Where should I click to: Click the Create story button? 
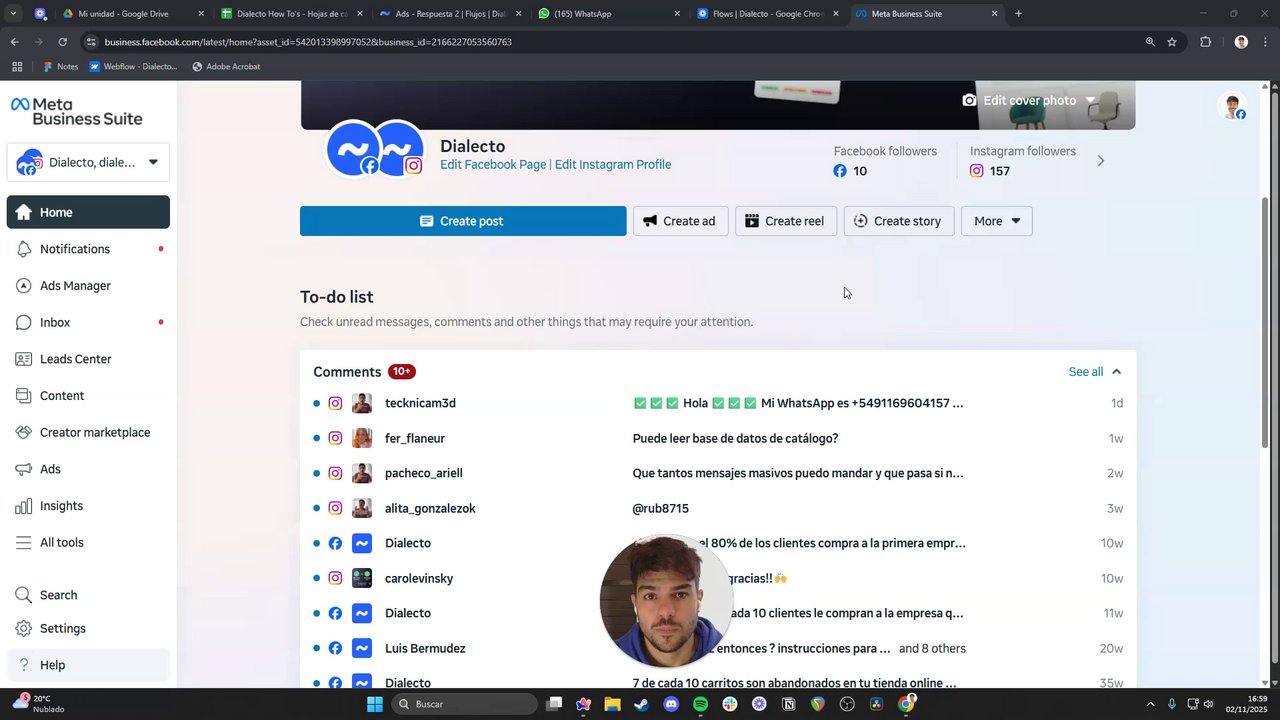(x=899, y=221)
